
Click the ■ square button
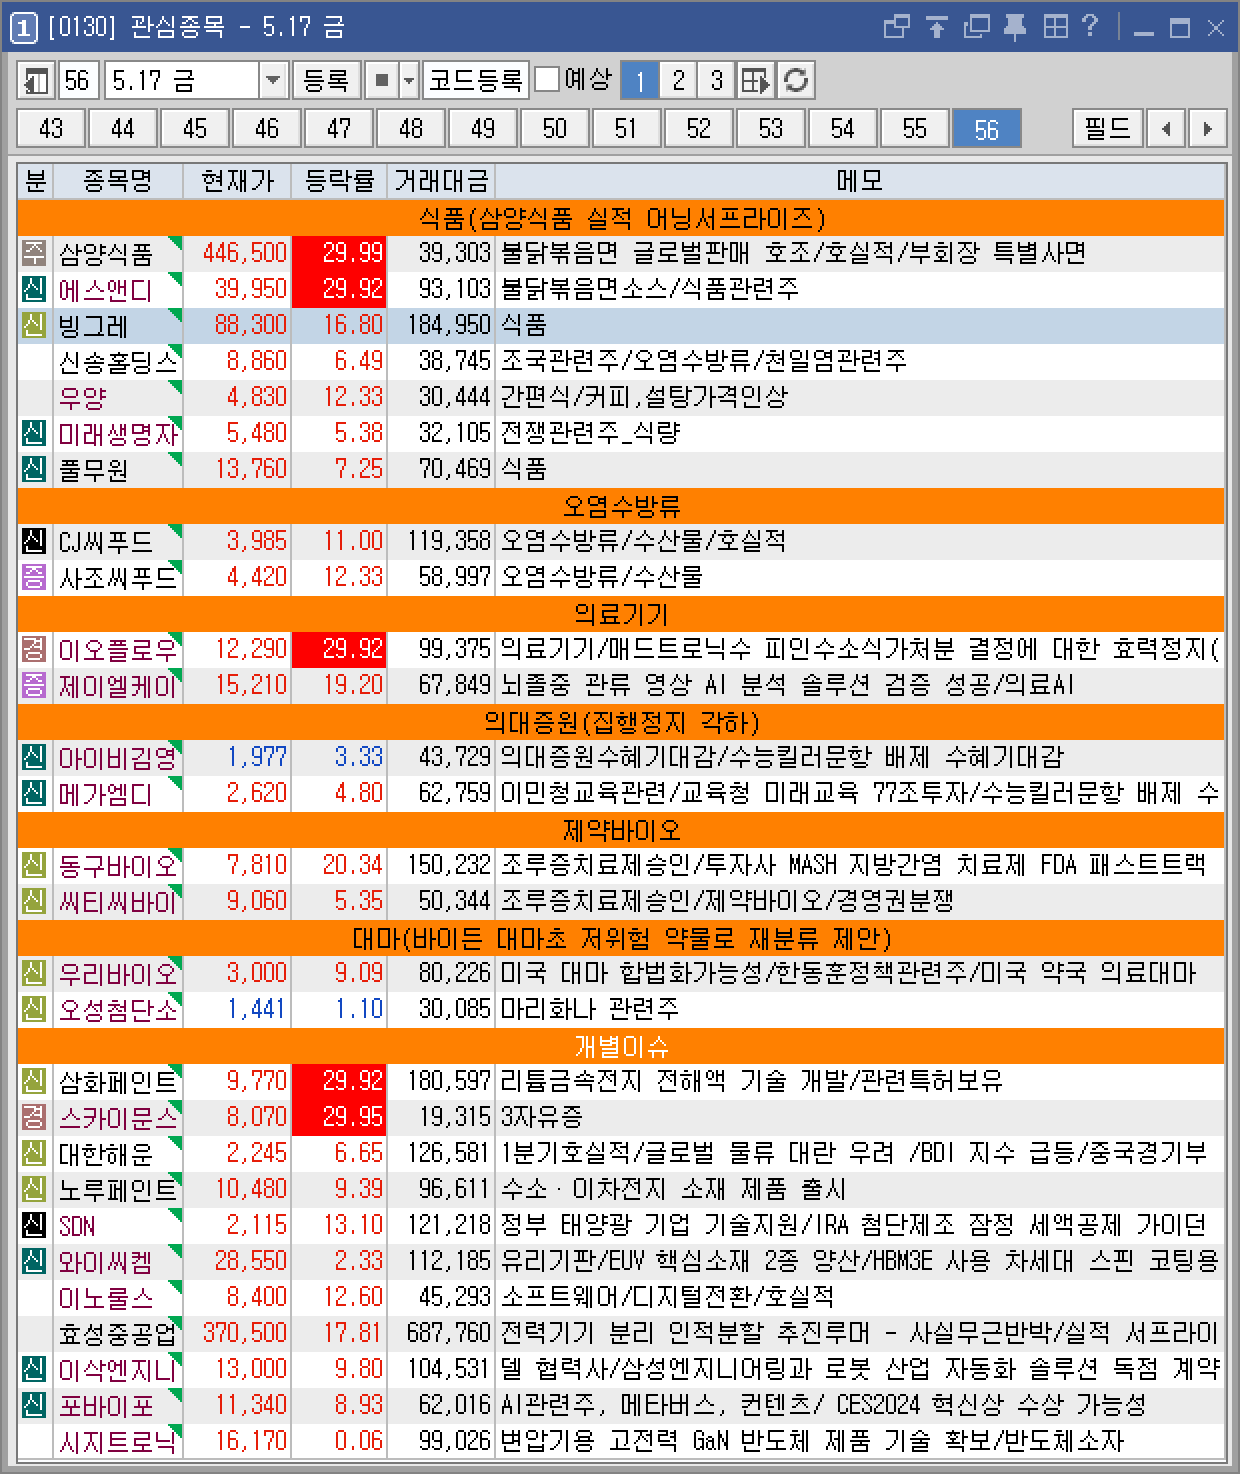381,80
